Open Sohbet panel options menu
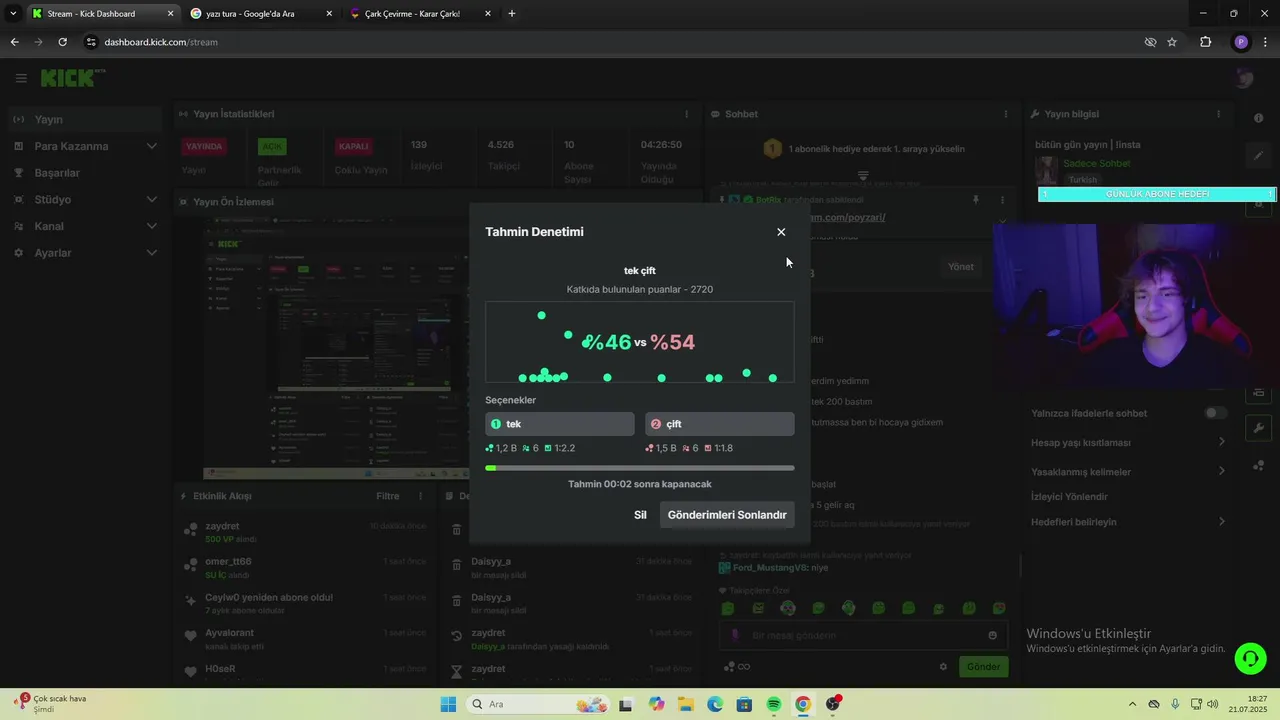 pos(1006,114)
